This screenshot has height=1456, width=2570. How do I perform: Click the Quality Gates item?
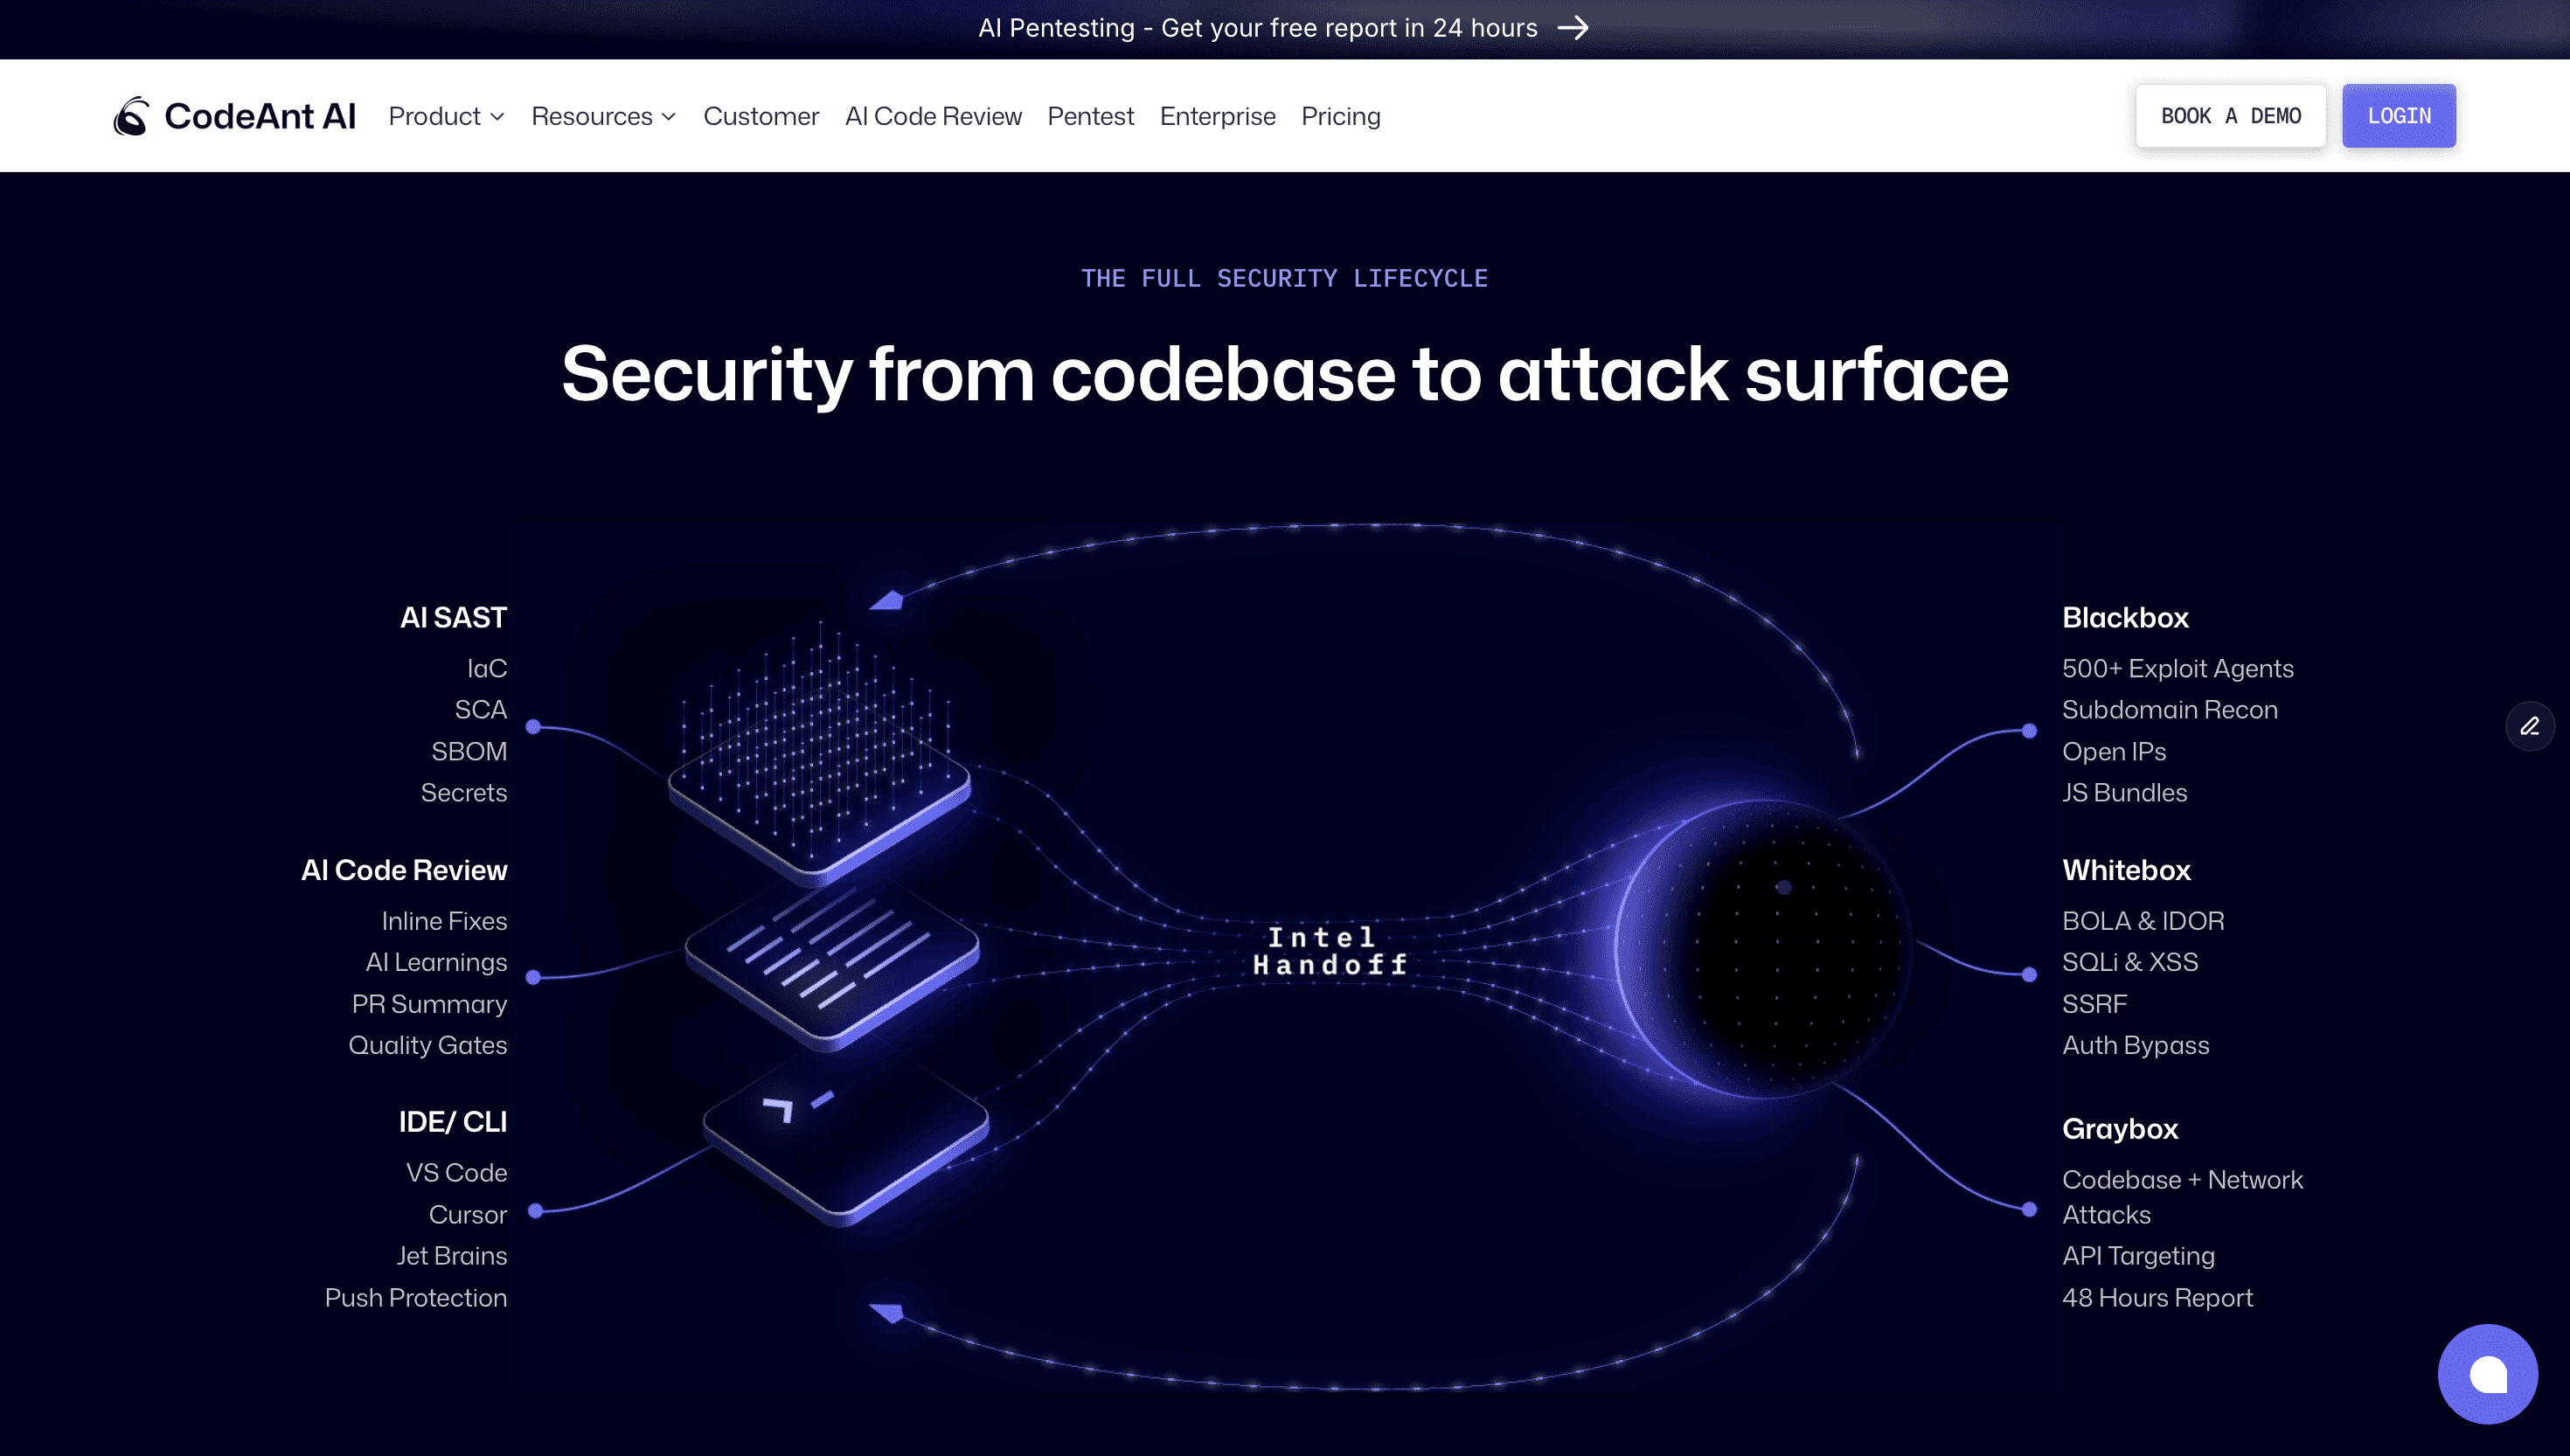click(x=427, y=1045)
